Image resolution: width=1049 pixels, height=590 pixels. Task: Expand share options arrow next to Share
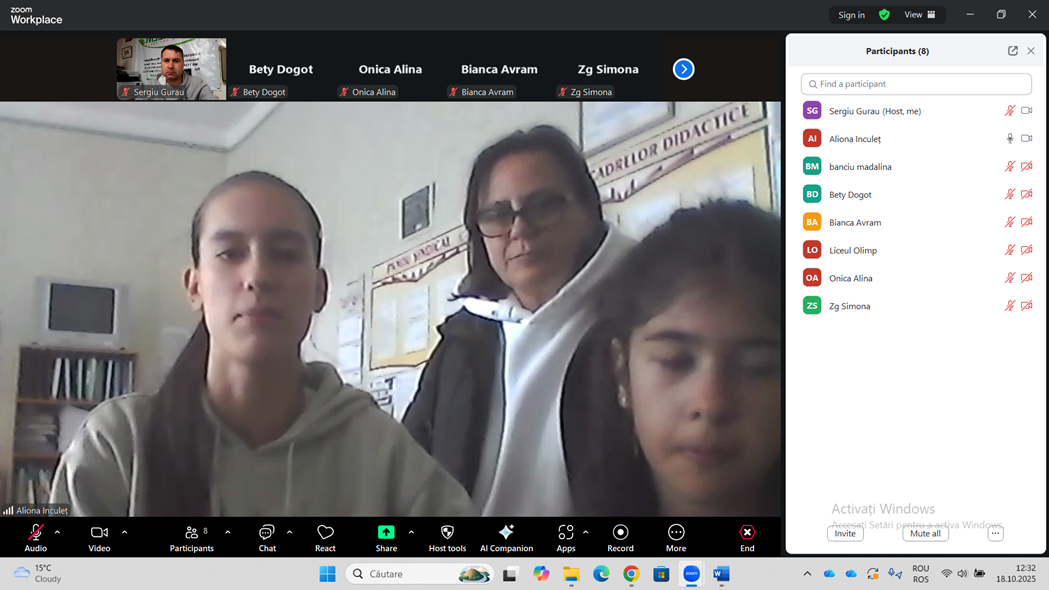[x=411, y=532]
